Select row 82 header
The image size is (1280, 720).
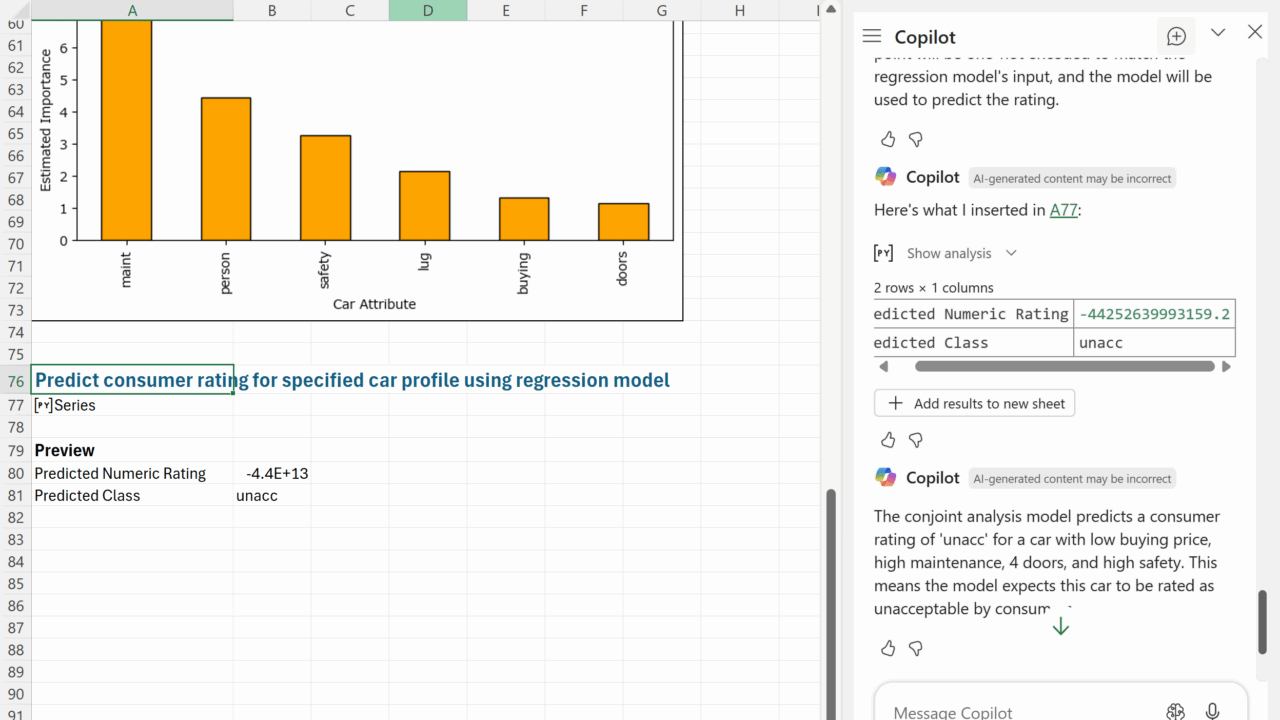(15, 518)
